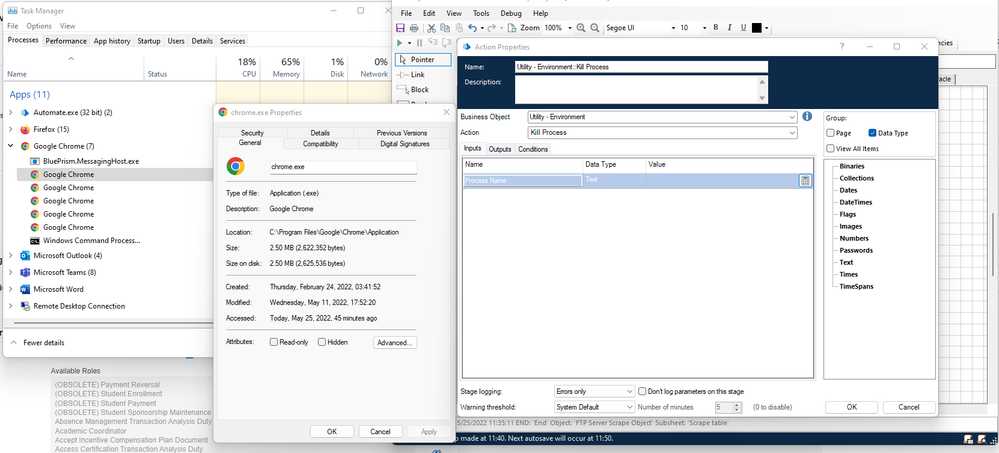Viewport: 999px width, 453px height.
Task: Select Collections in the data type tree
Action: (856, 178)
